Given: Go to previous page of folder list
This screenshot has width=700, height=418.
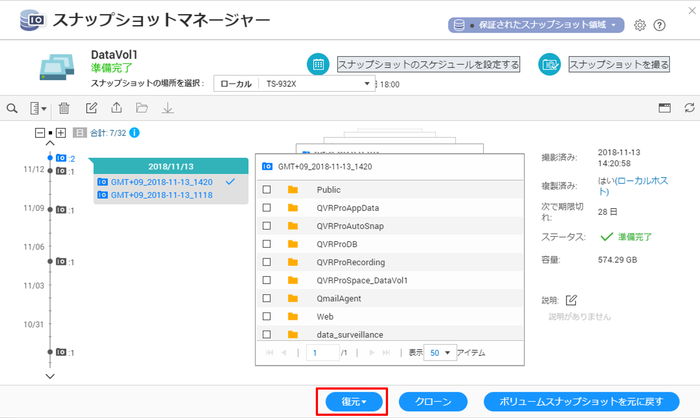Looking at the screenshot, I should pos(284,353).
